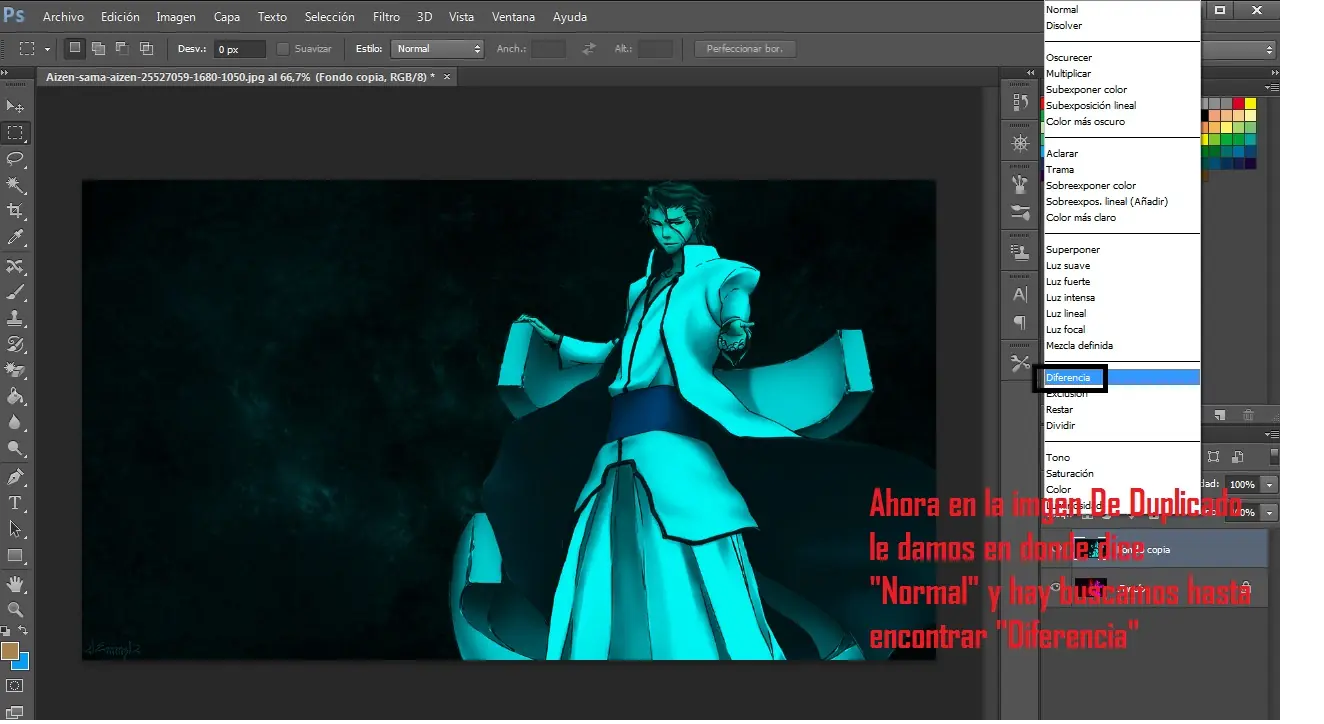
Task: Click swap width and height arrows
Action: click(x=589, y=48)
